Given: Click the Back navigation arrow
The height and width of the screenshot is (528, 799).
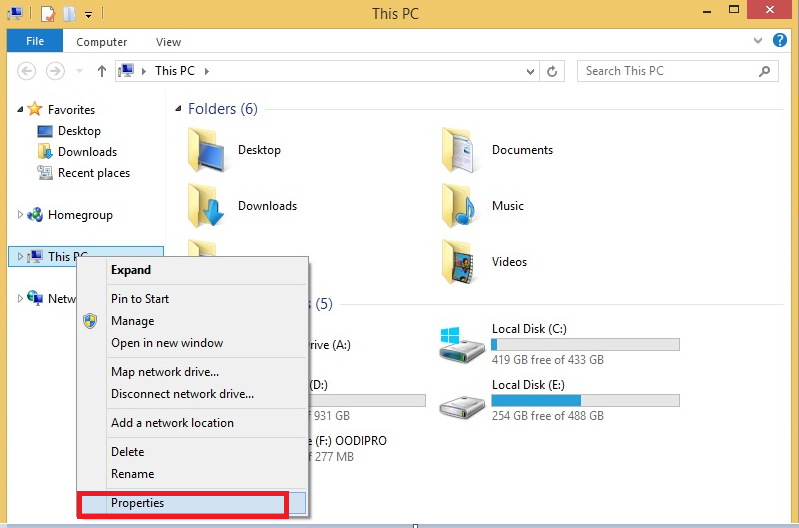Looking at the screenshot, I should pos(26,71).
